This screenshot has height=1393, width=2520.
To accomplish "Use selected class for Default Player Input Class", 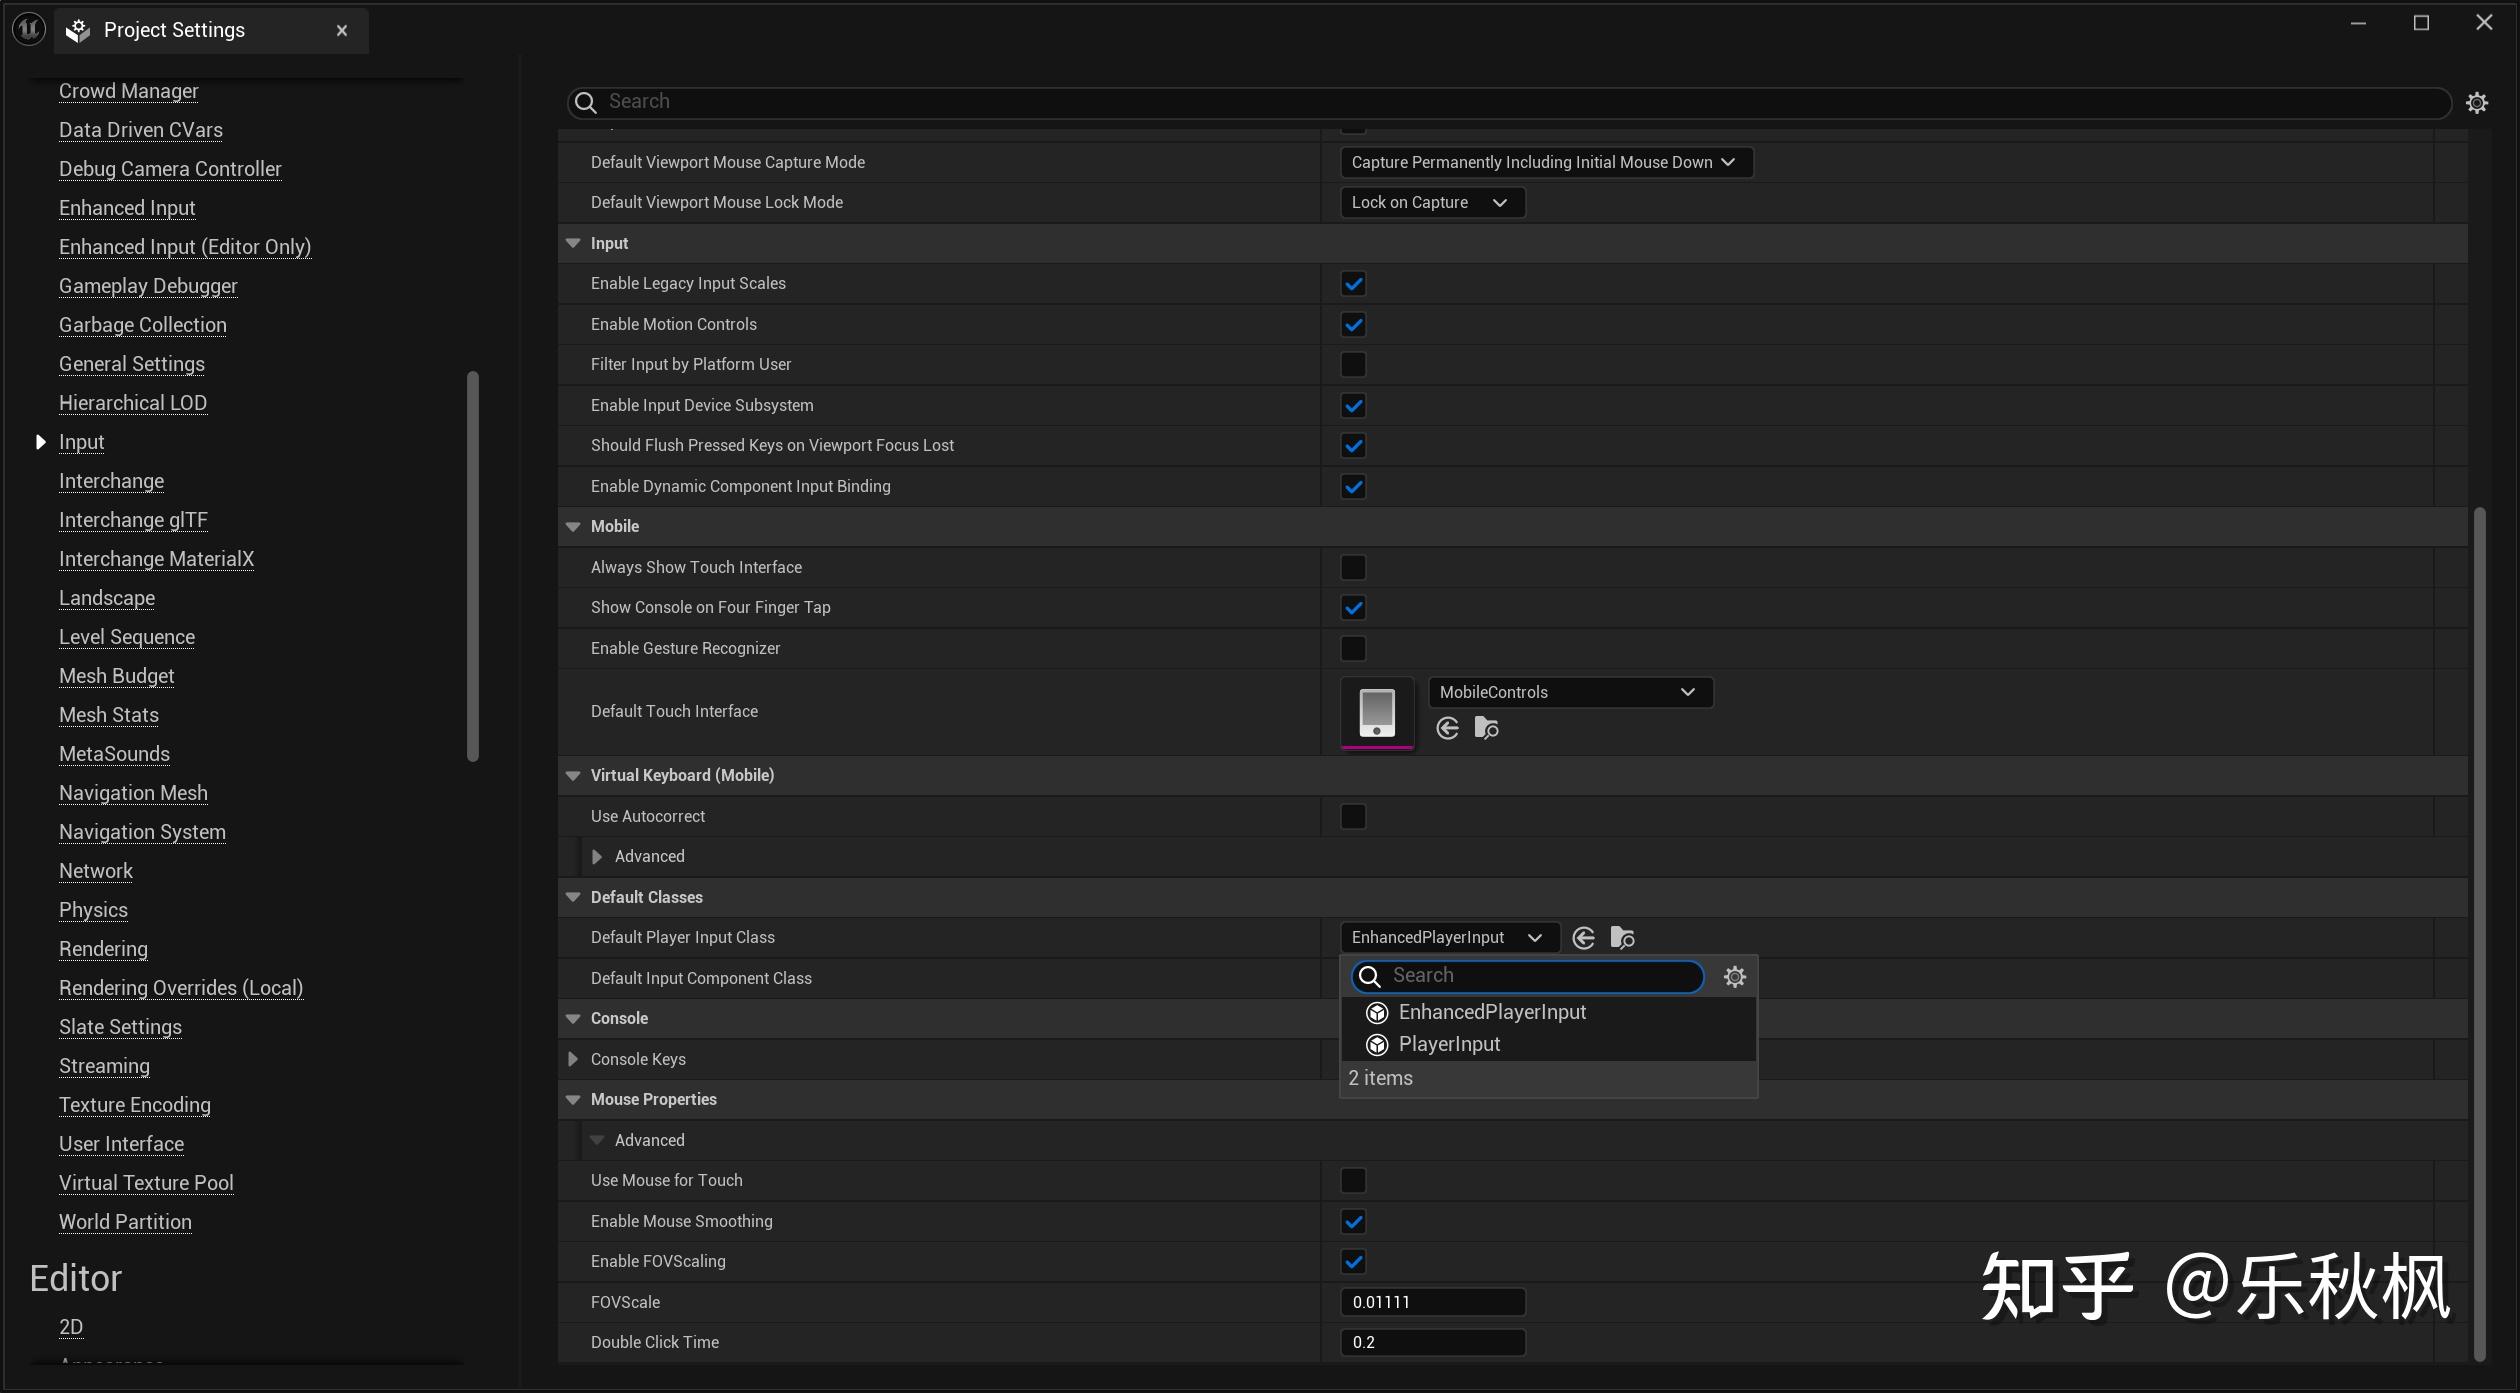I will pyautogui.click(x=1583, y=938).
